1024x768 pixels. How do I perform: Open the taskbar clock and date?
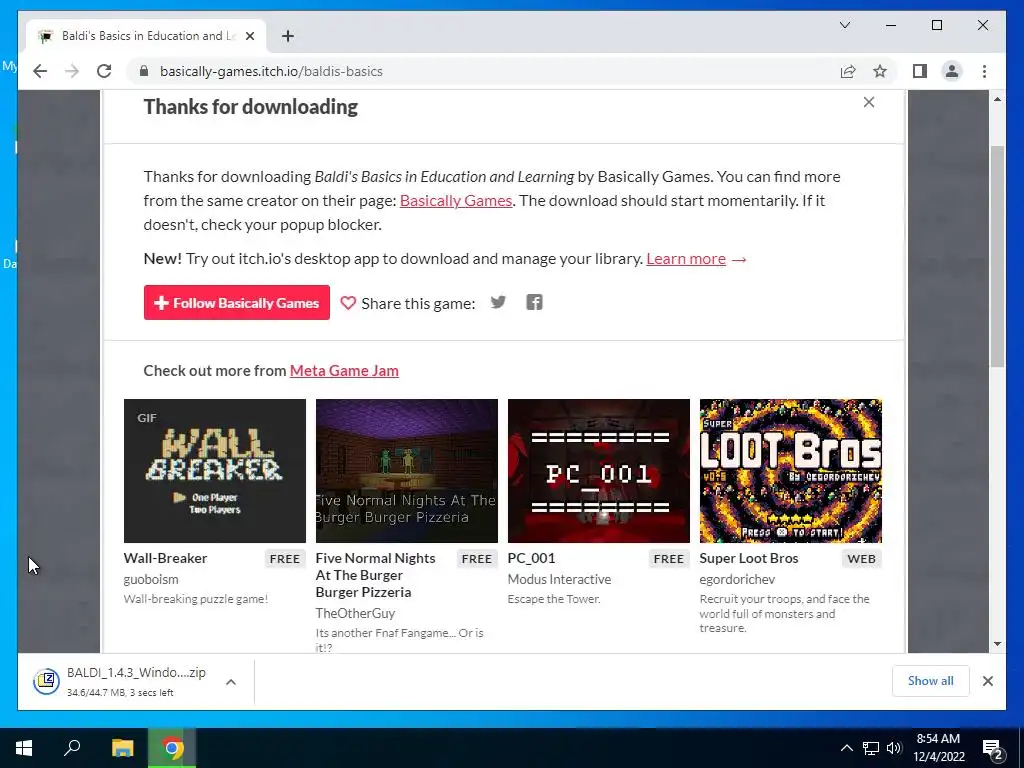pyautogui.click(x=938, y=748)
